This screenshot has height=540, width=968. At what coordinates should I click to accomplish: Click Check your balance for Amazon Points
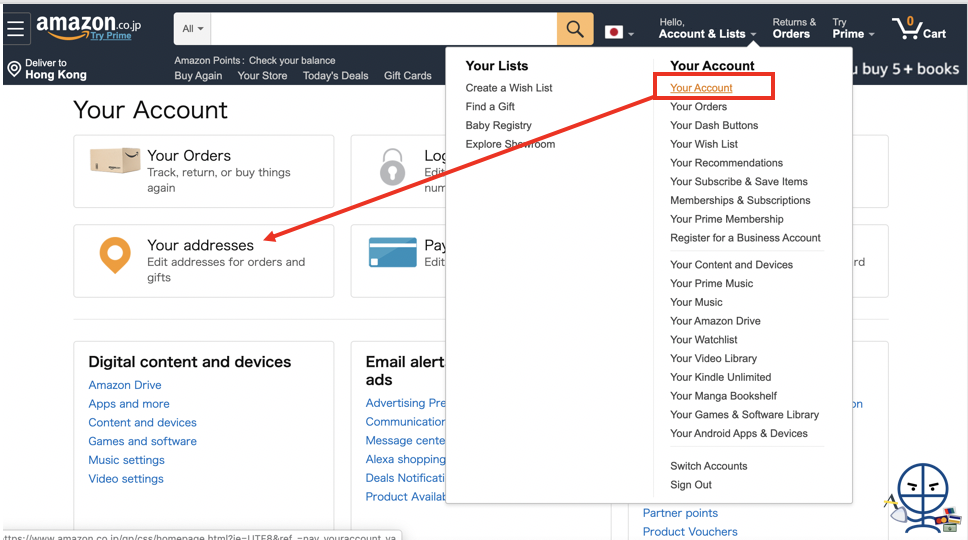292,60
